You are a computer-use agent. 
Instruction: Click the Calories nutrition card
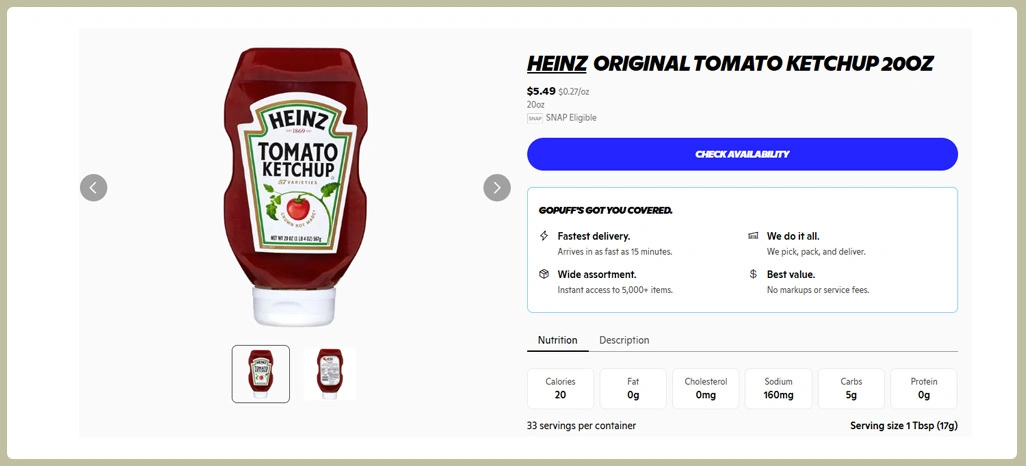(560, 388)
